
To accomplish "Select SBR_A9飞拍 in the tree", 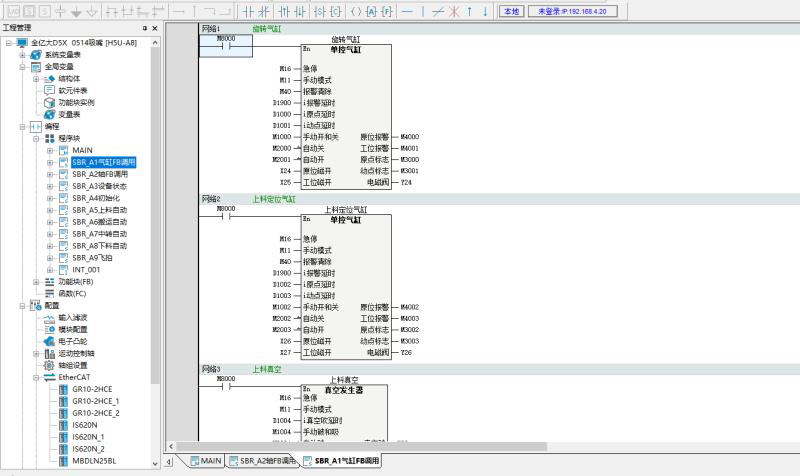I will pyautogui.click(x=92, y=258).
